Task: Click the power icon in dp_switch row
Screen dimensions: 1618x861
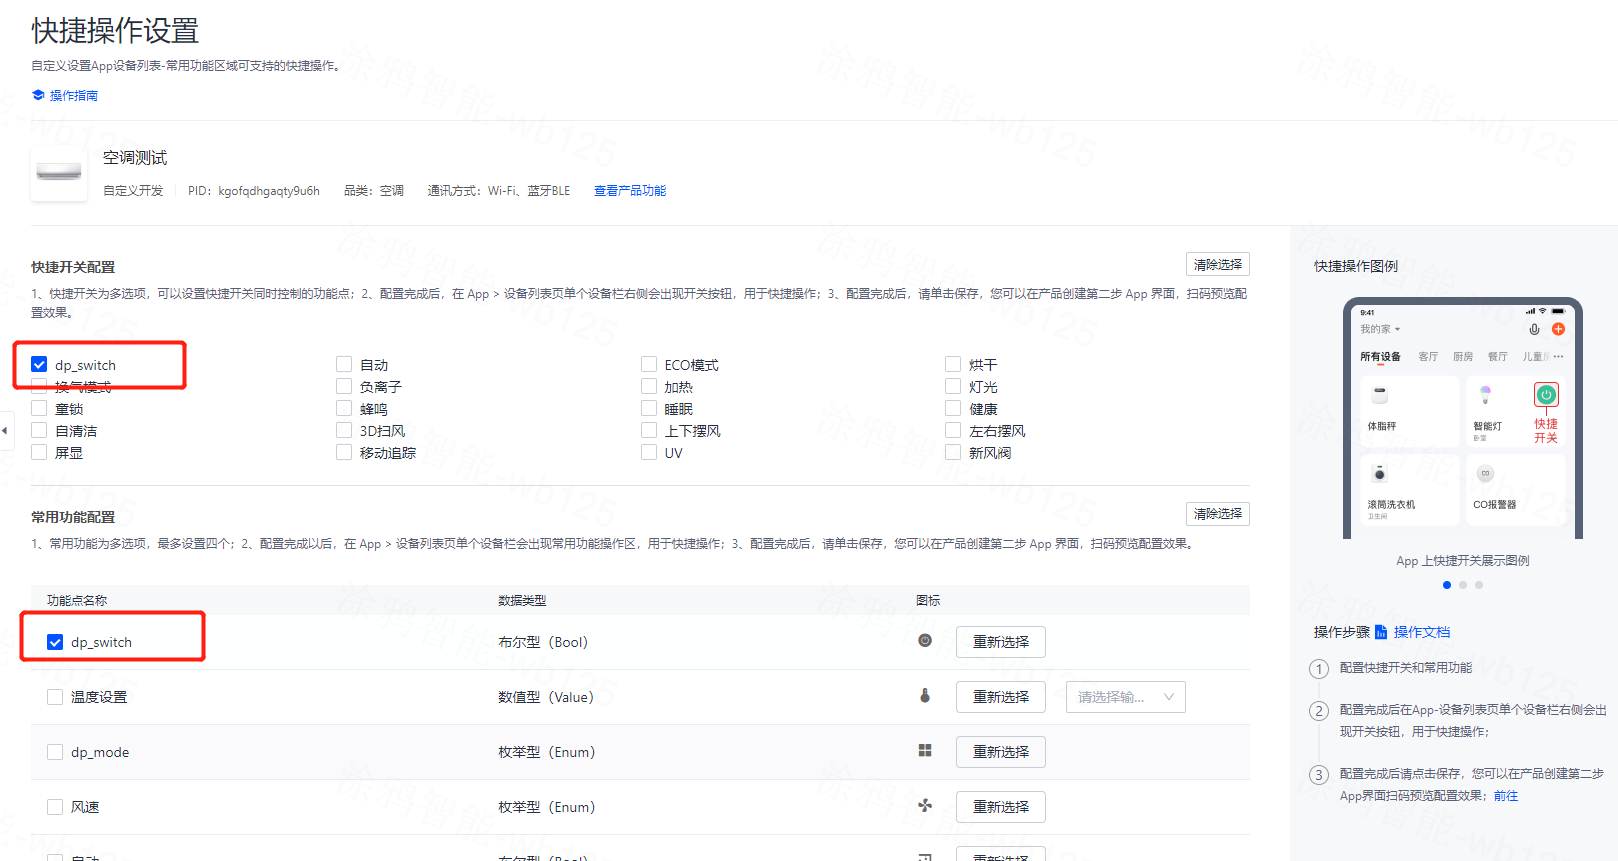Action: (x=925, y=641)
